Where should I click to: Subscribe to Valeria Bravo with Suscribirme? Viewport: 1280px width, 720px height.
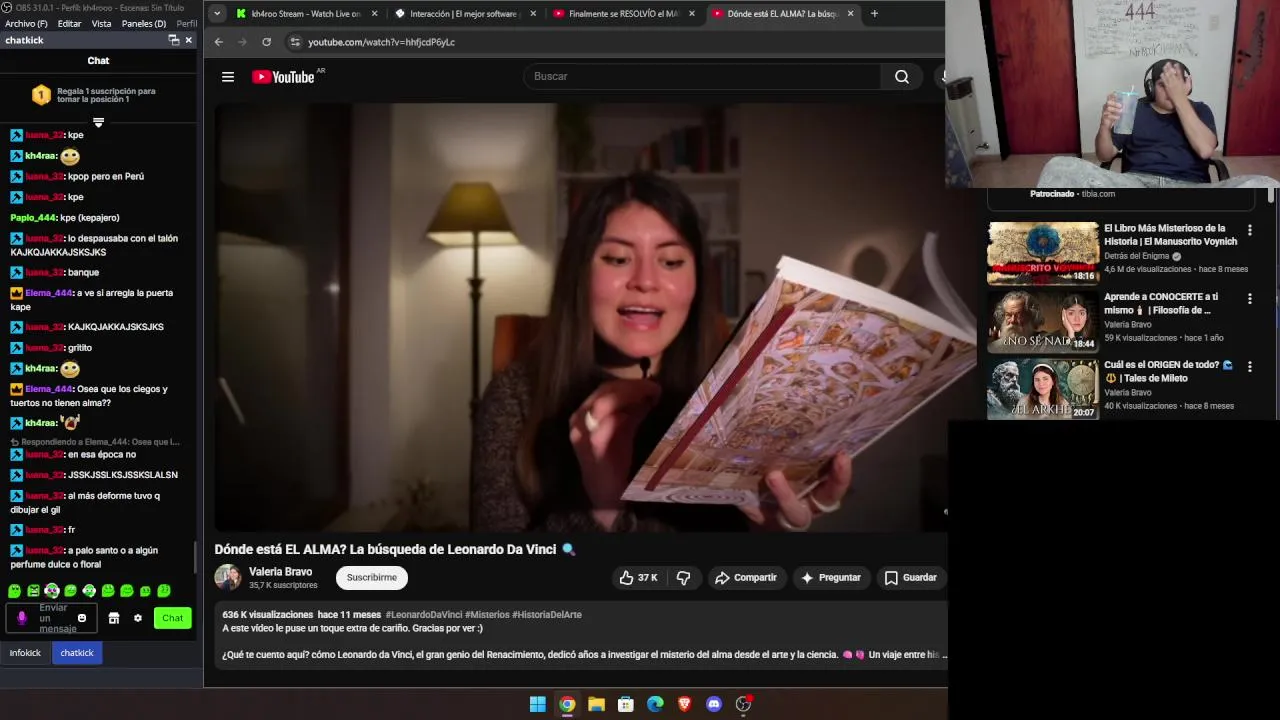[x=372, y=578]
